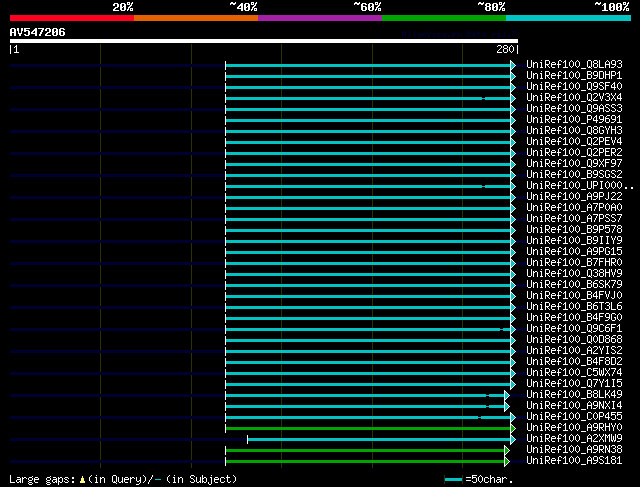This screenshot has width=640, height=487.
Task: Select the UniRef100_Q9SF40 label
Action: 574,87
